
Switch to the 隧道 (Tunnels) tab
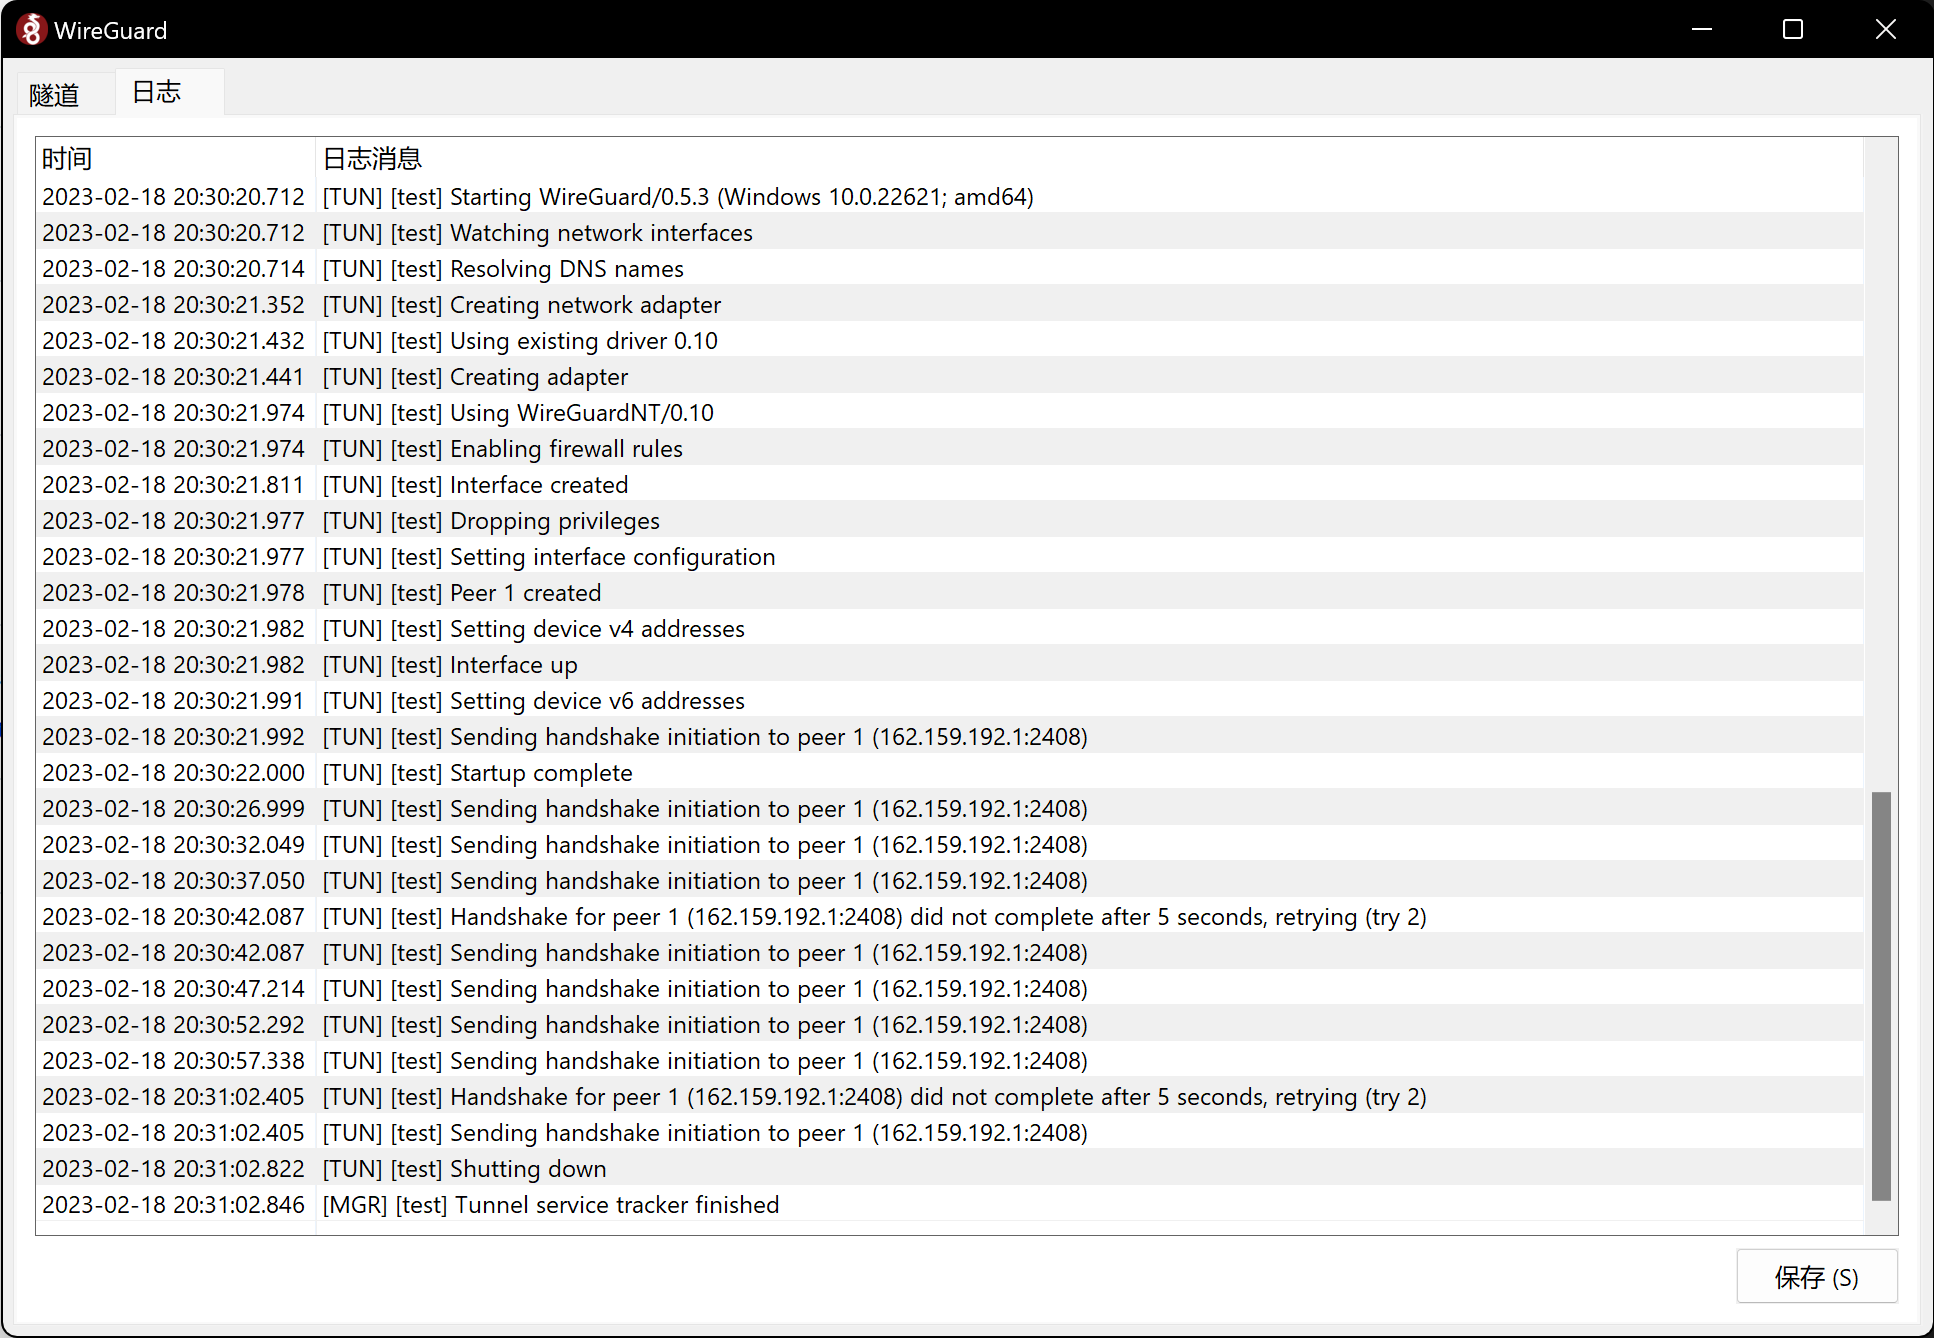[57, 94]
